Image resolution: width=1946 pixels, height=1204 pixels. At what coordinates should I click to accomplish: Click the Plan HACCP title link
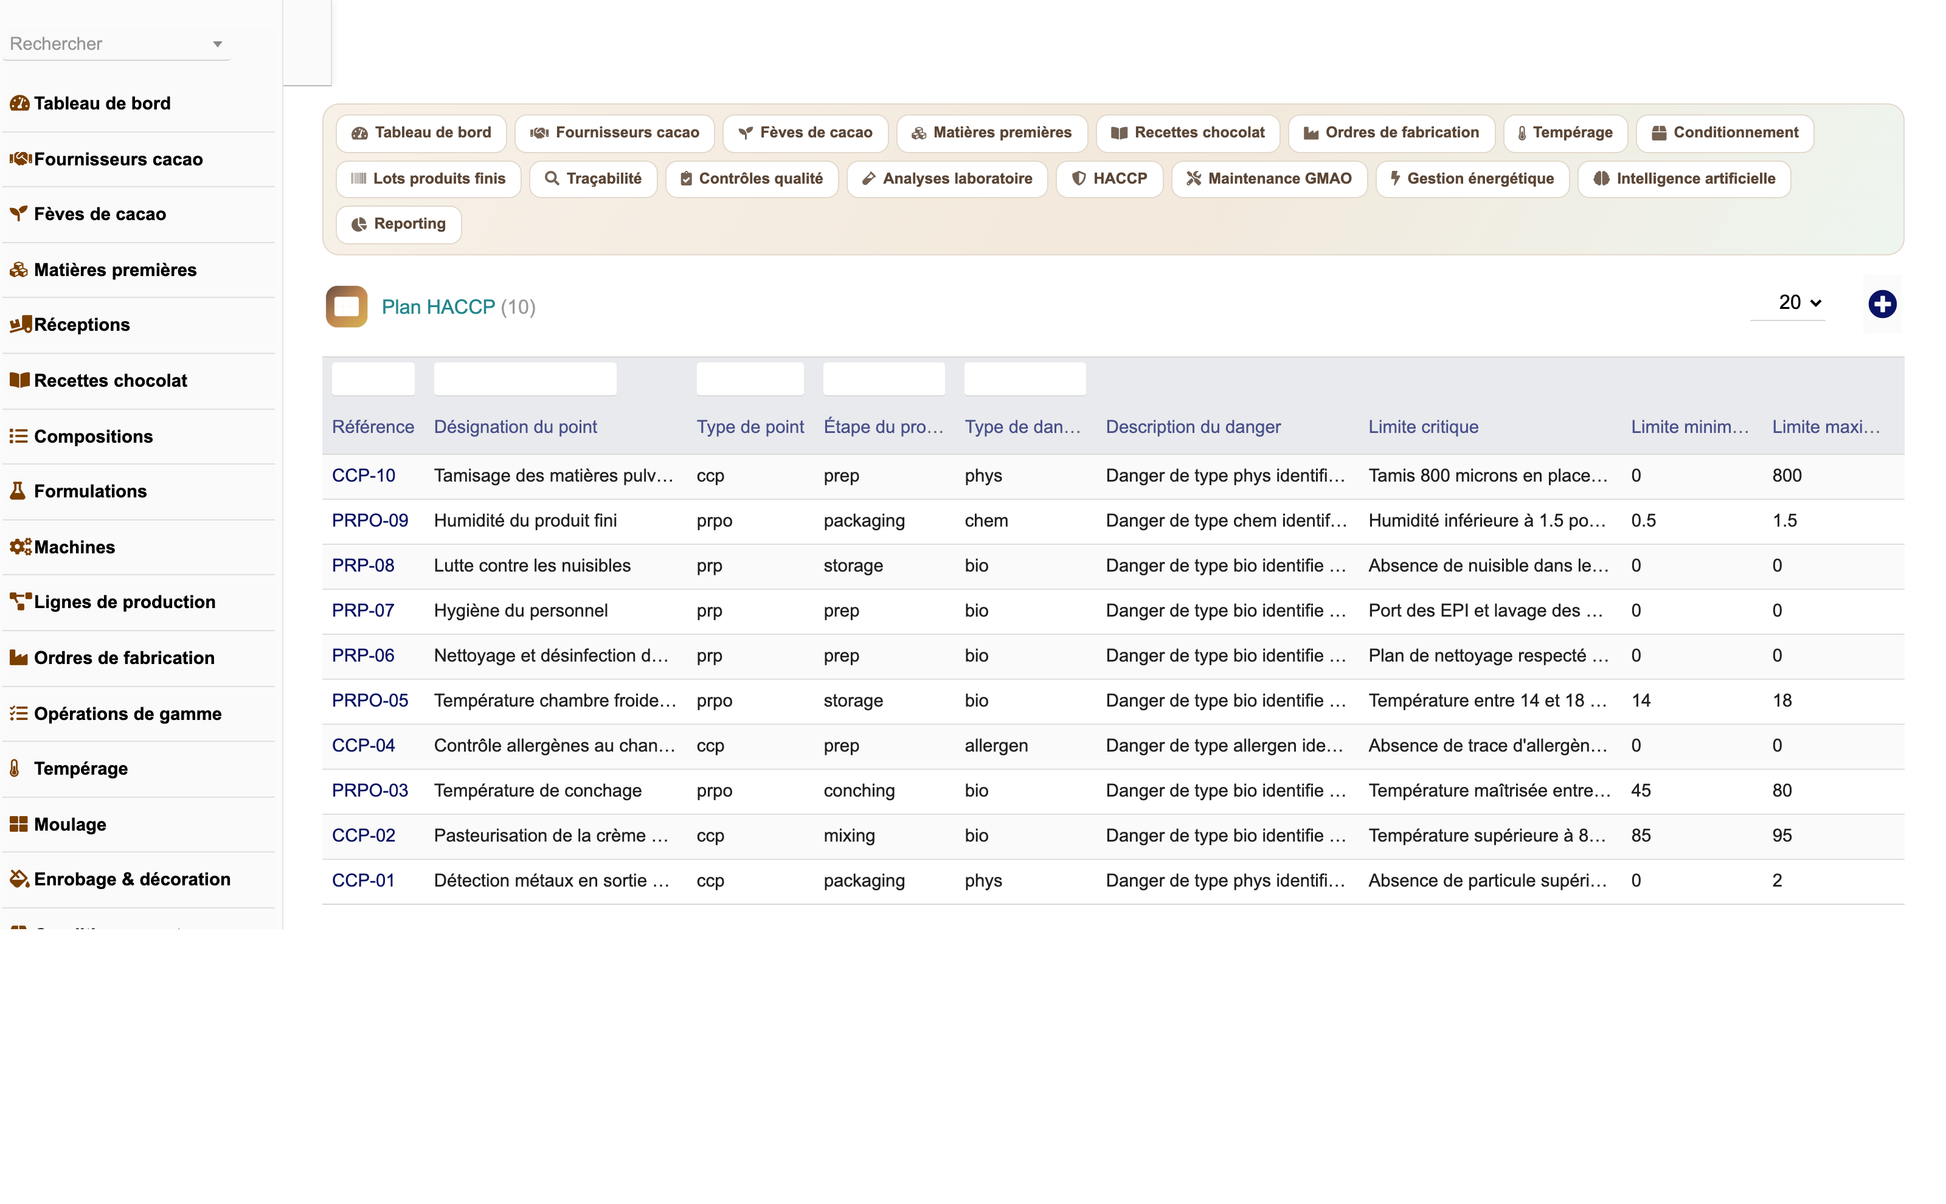[x=438, y=307]
